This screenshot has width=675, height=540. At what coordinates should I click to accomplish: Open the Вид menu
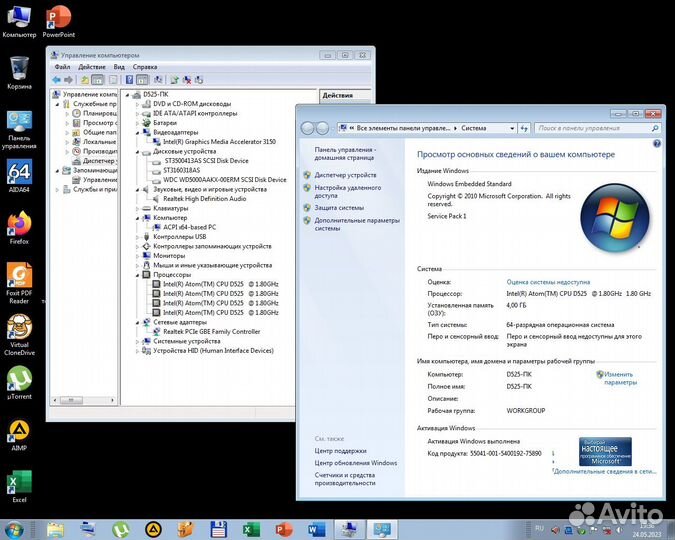tap(119, 67)
